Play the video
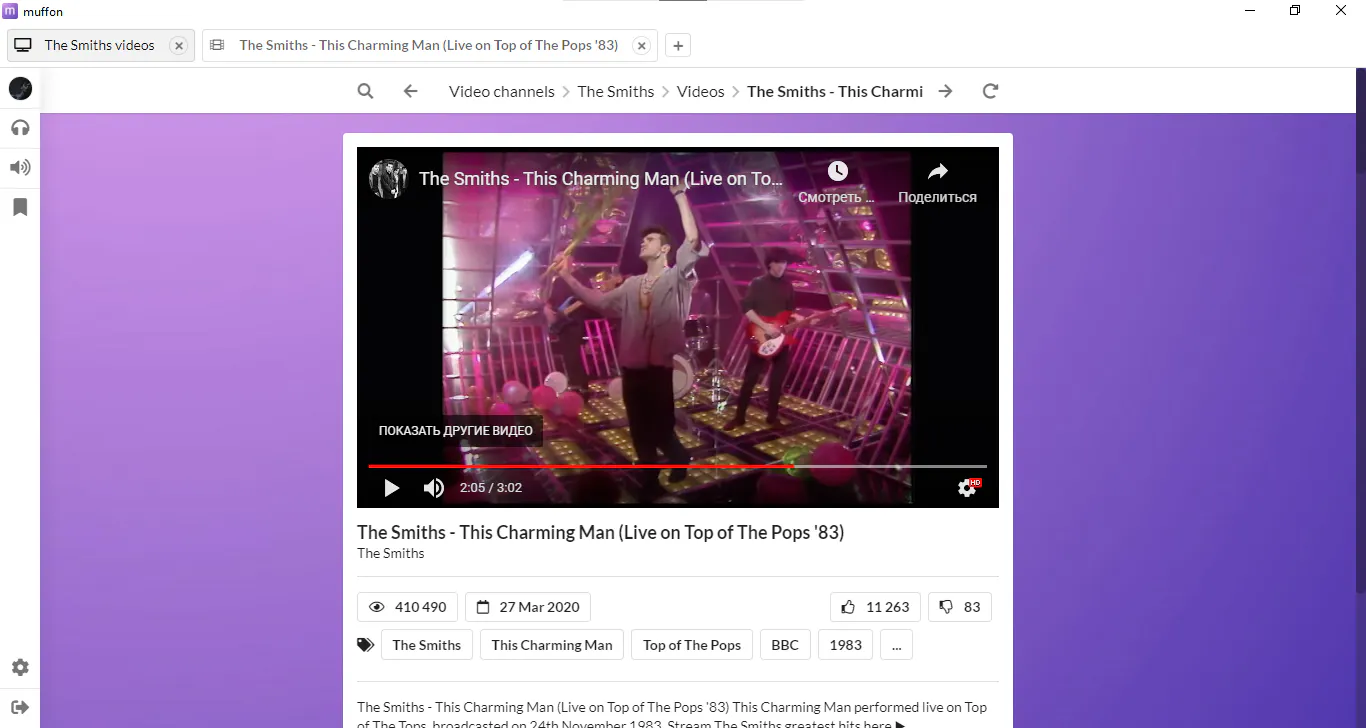 392,488
